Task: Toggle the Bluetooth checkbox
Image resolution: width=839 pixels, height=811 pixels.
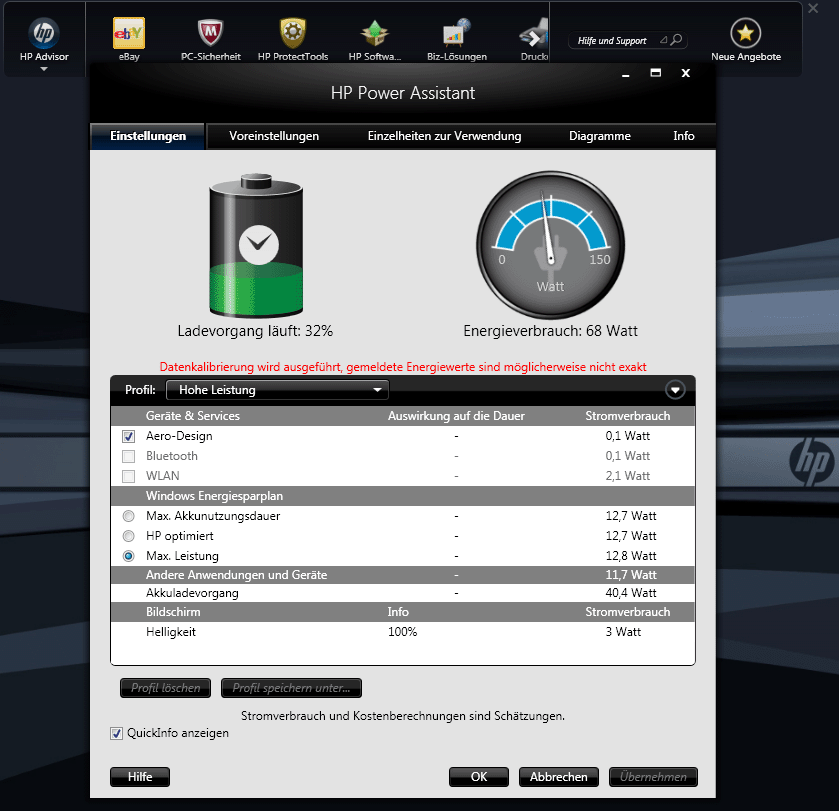Action: [128, 456]
